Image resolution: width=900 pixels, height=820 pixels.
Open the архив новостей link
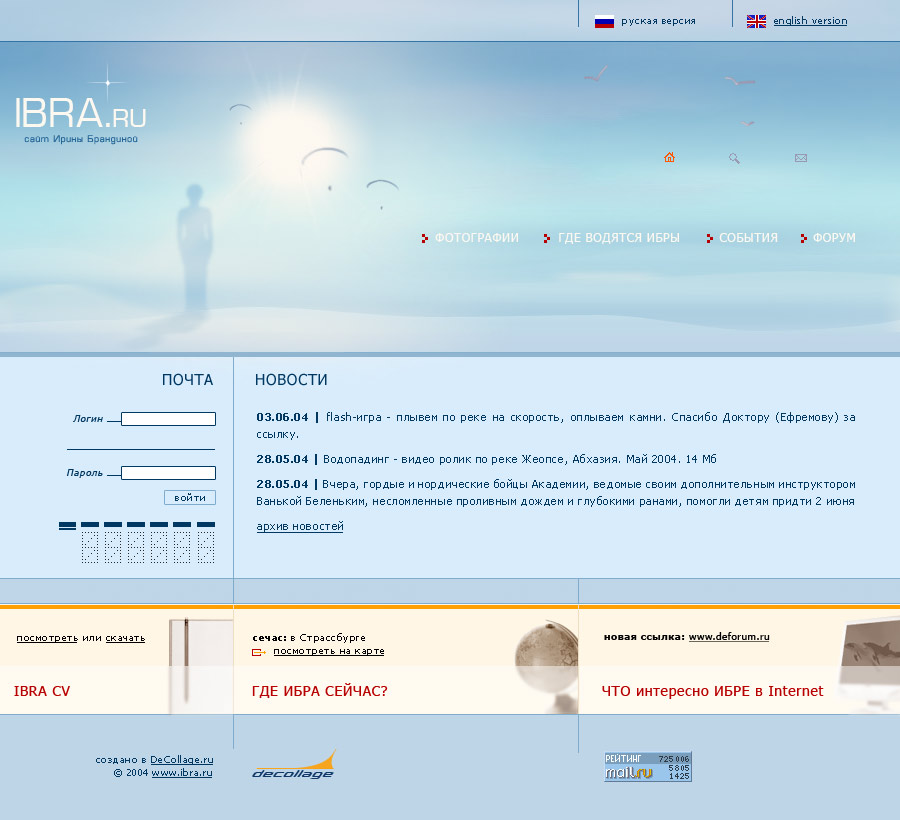[x=300, y=526]
